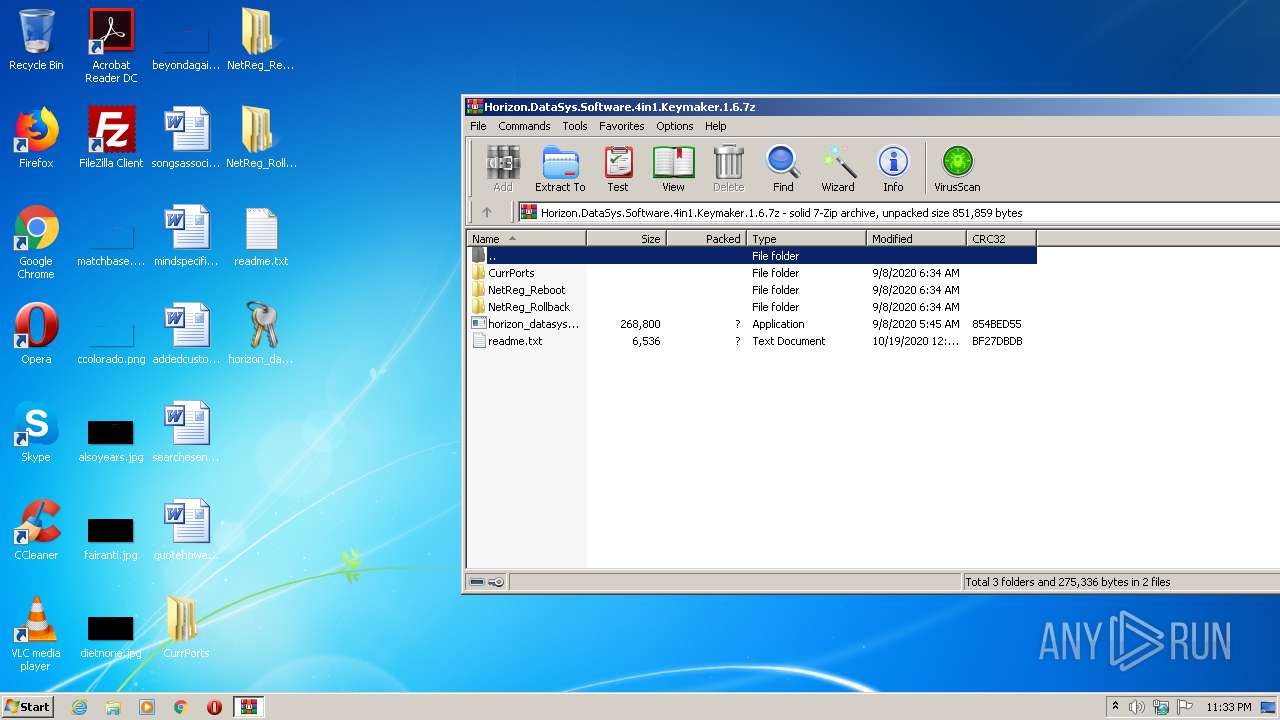Select the songsassoci... Word document on the desktop

click(x=186, y=138)
